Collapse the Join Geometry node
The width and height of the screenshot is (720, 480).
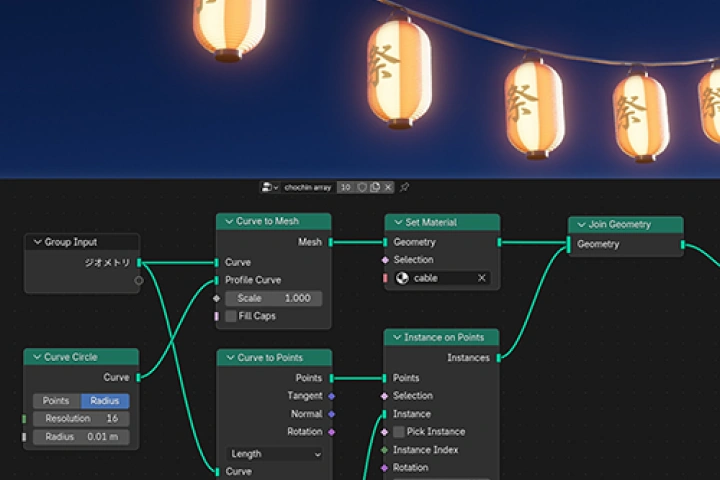(581, 225)
